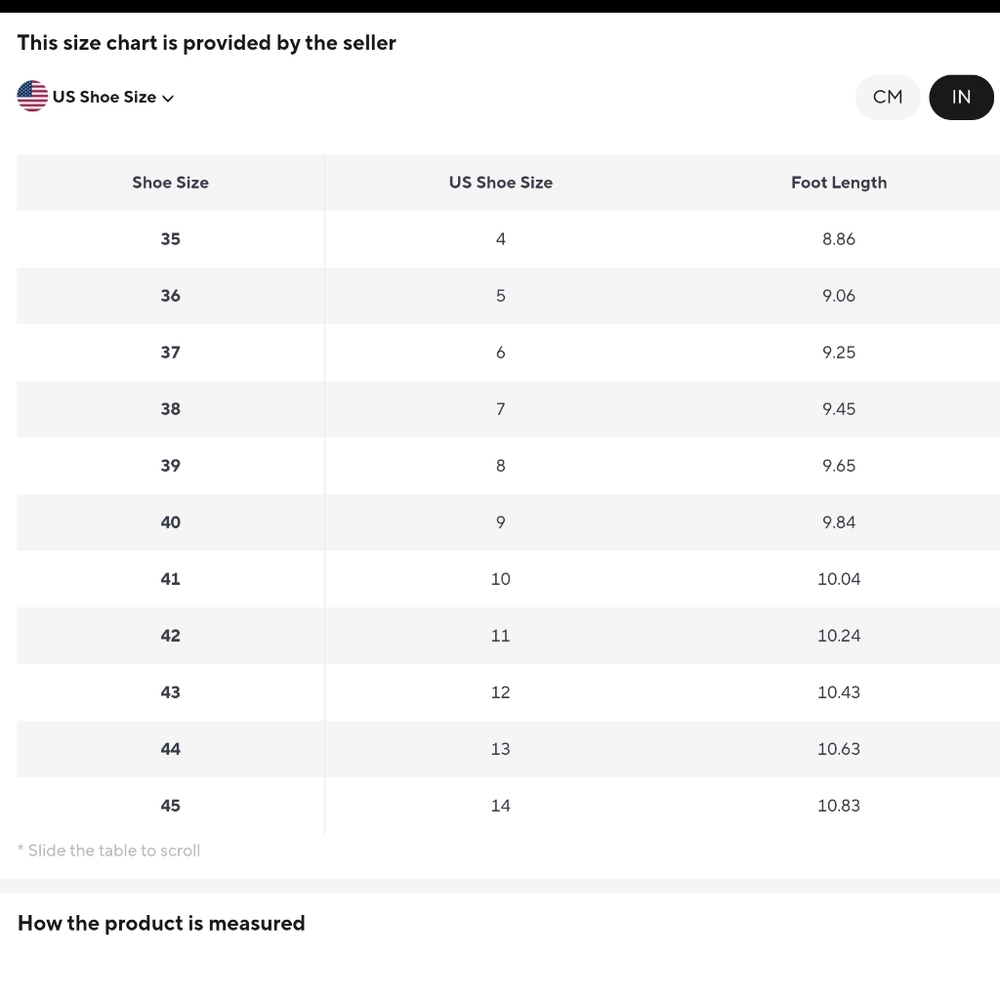Switch units to CM
The width and height of the screenshot is (1000, 999).
coord(888,97)
